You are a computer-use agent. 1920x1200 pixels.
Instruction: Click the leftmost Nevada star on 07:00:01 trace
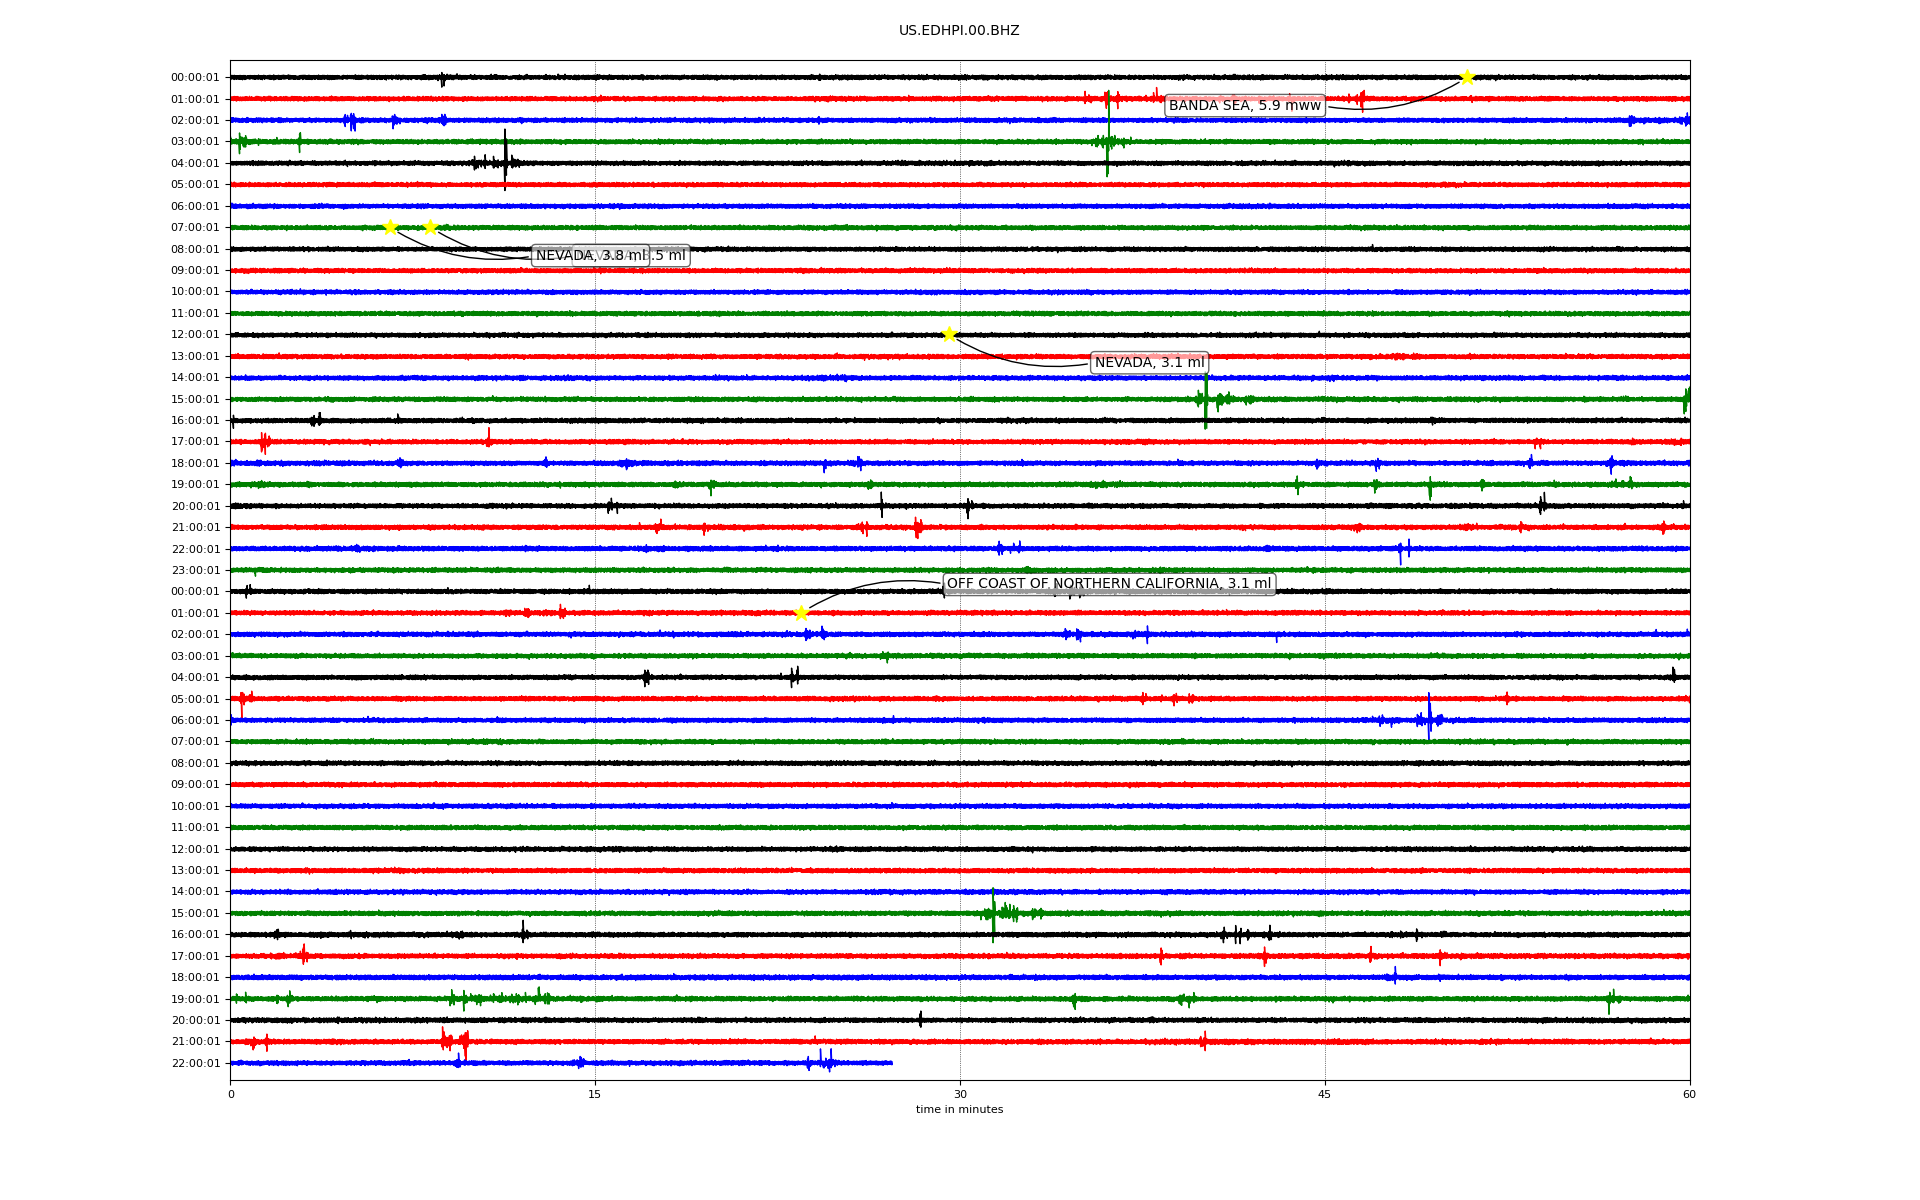tap(390, 227)
